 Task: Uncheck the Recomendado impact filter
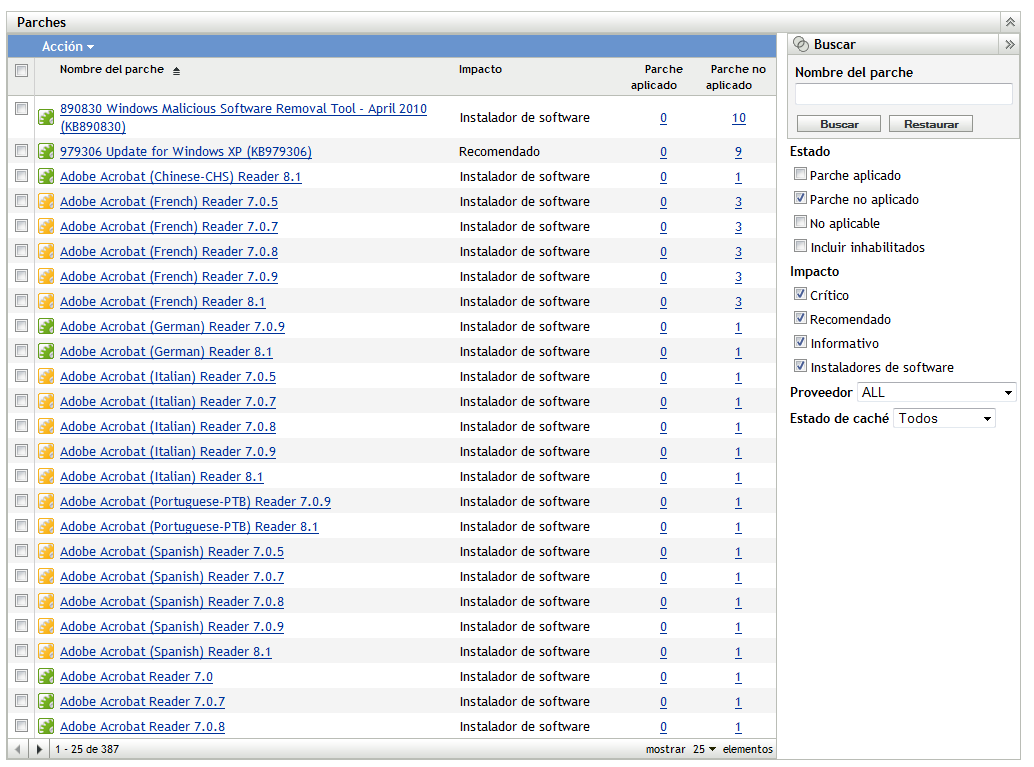801,318
